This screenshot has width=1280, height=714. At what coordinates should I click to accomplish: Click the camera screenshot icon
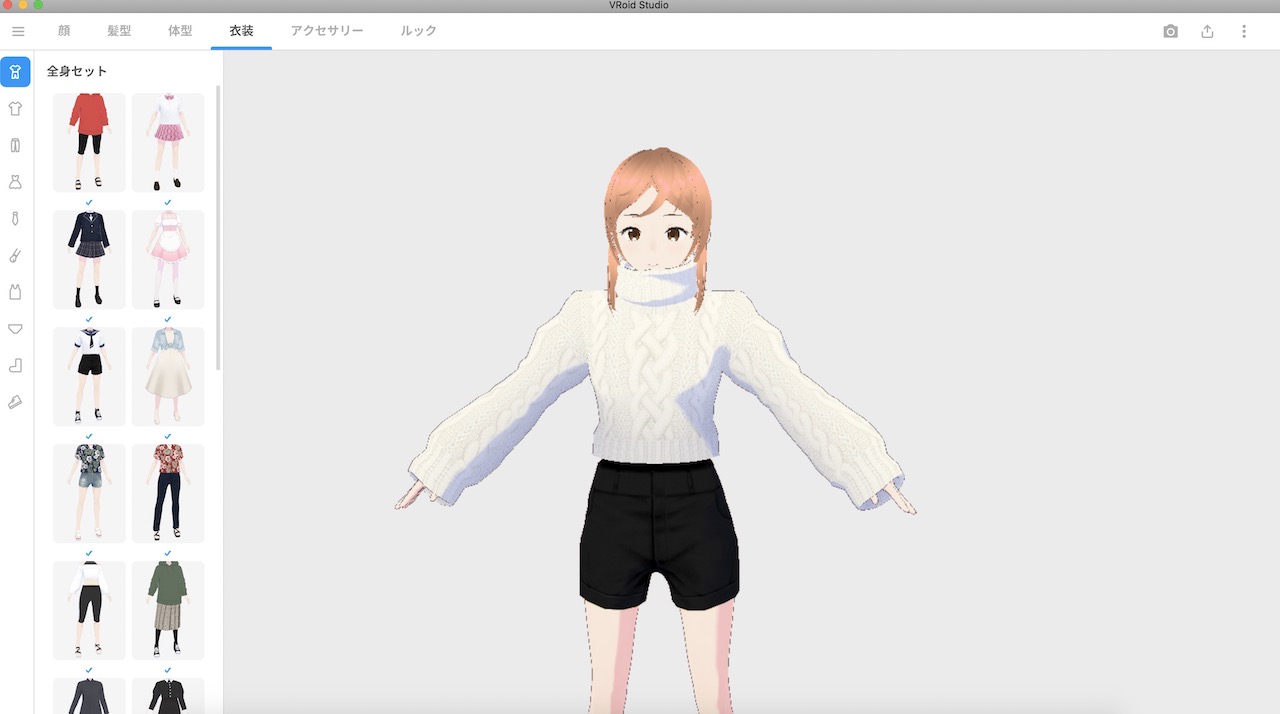[1169, 31]
